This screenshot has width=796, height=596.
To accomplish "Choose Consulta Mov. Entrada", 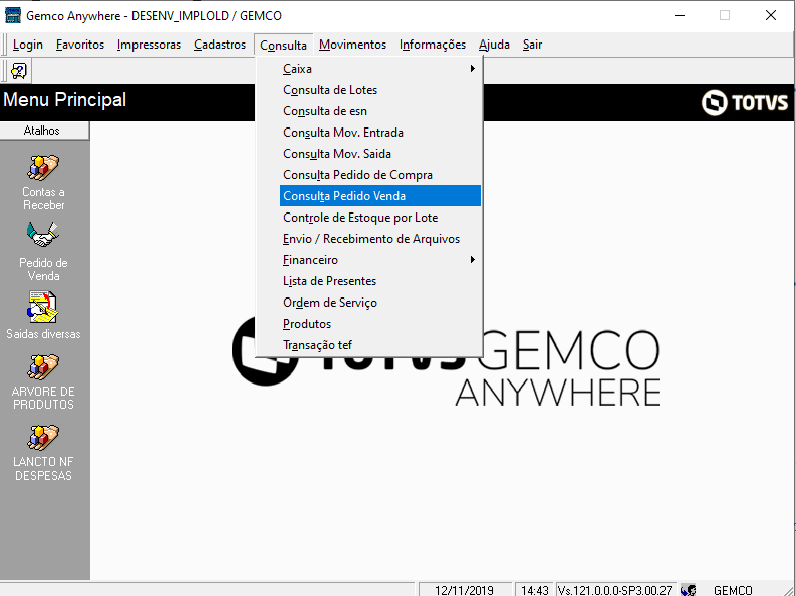I will [380, 133].
